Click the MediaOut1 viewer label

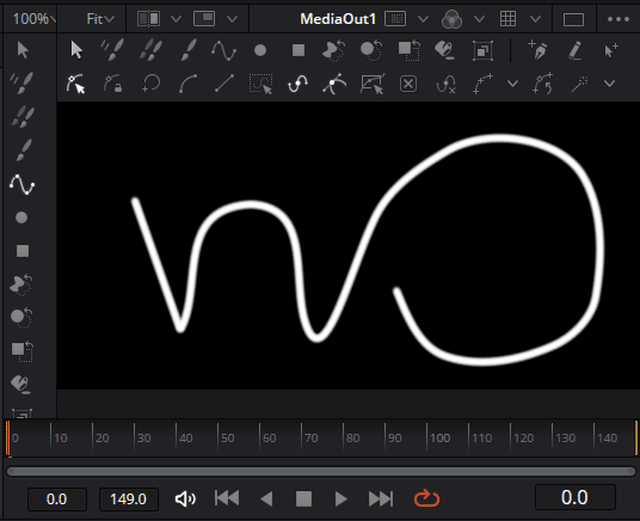click(338, 19)
